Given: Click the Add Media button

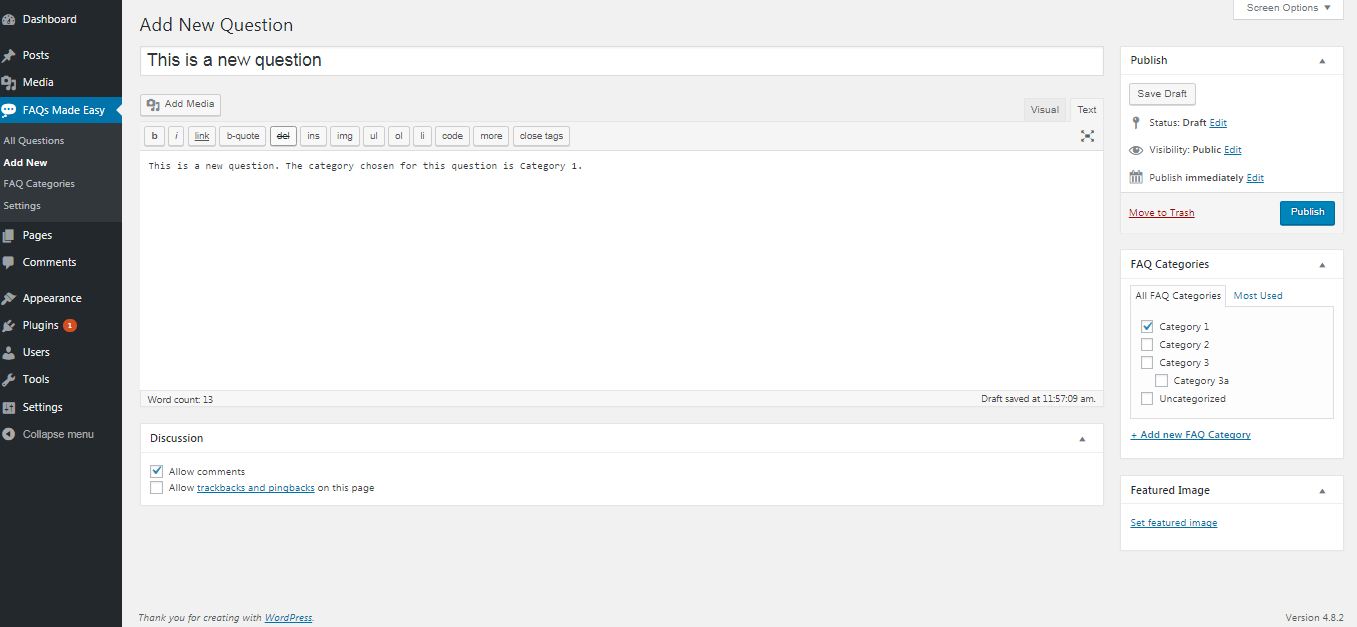Looking at the screenshot, I should pyautogui.click(x=180, y=104).
